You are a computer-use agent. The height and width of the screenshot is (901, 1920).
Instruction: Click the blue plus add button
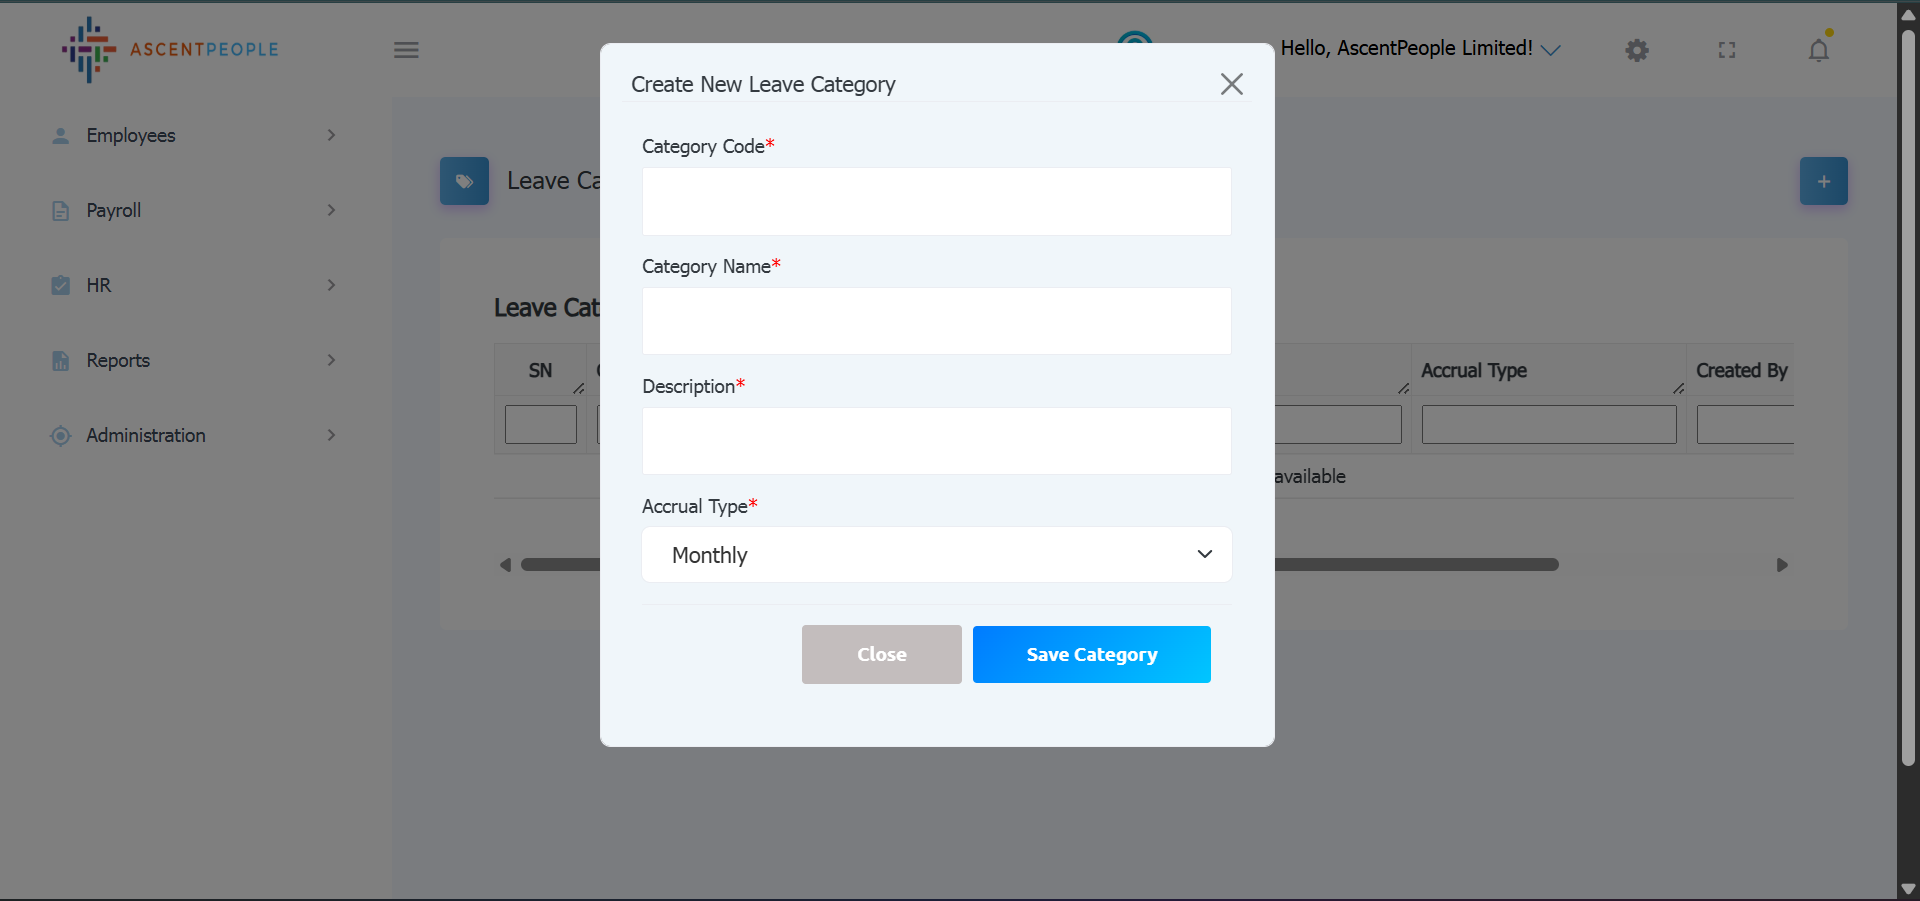point(1823,181)
